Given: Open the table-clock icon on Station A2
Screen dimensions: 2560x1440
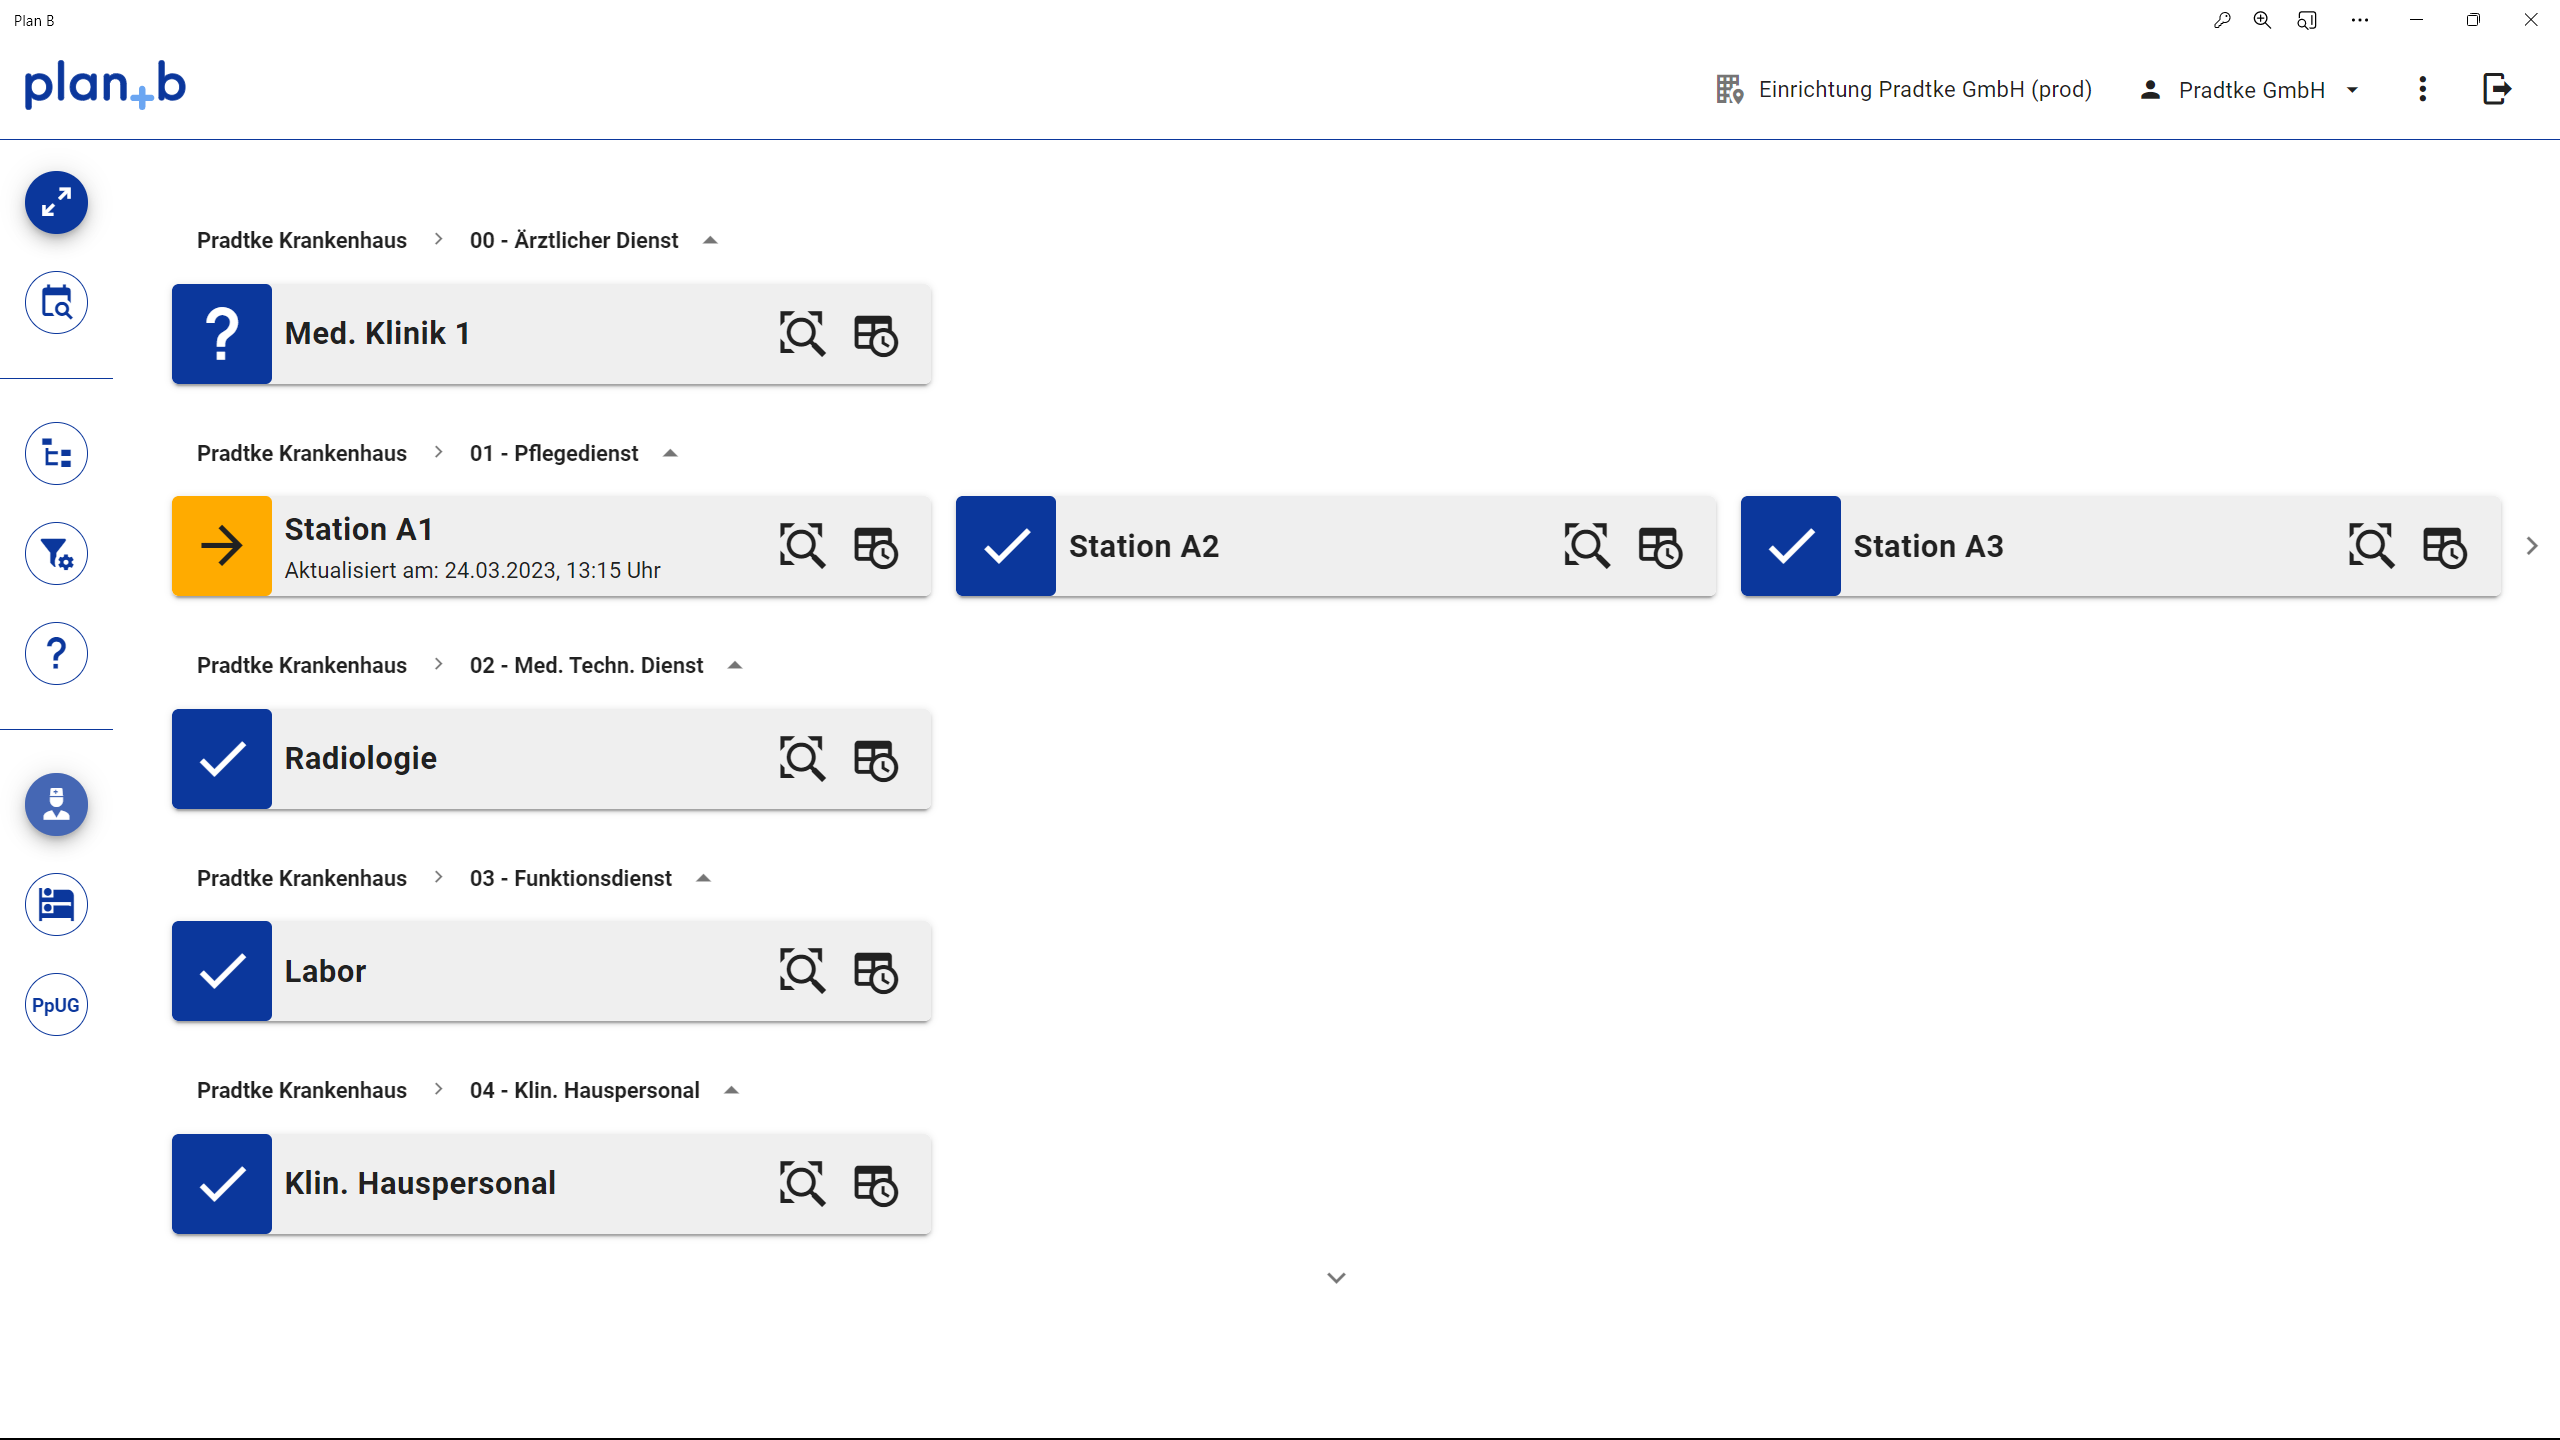Looking at the screenshot, I should (1660, 547).
